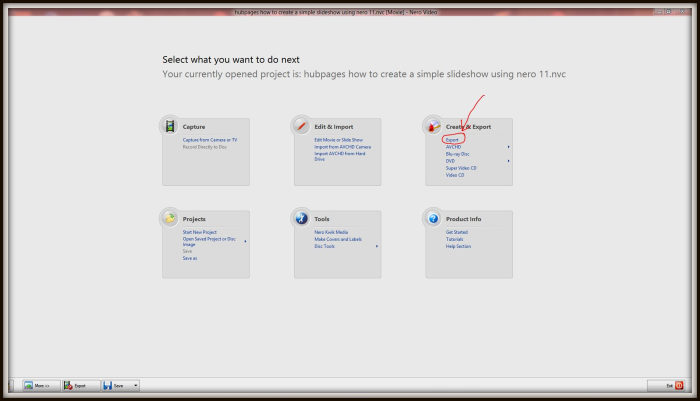The height and width of the screenshot is (401, 700).
Task: Click Open Saved Project or Disc Image
Action: pyautogui.click(x=209, y=242)
